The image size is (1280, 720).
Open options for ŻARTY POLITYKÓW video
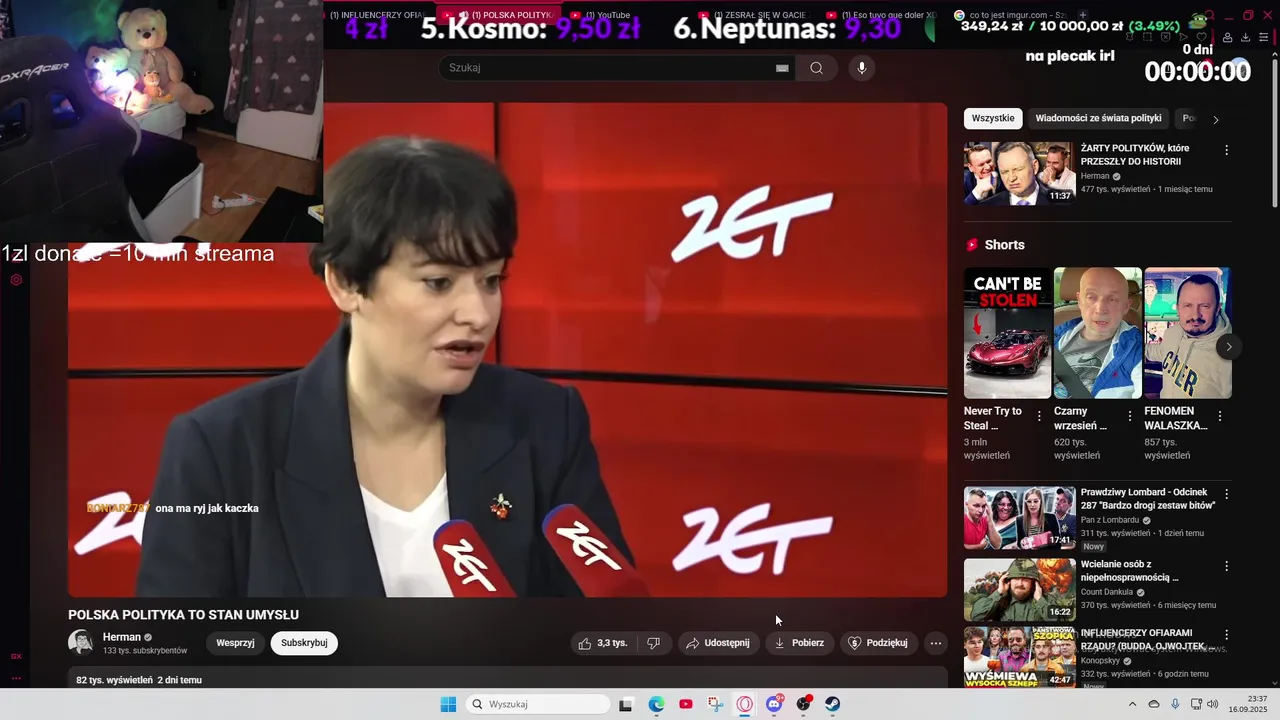pyautogui.click(x=1226, y=150)
